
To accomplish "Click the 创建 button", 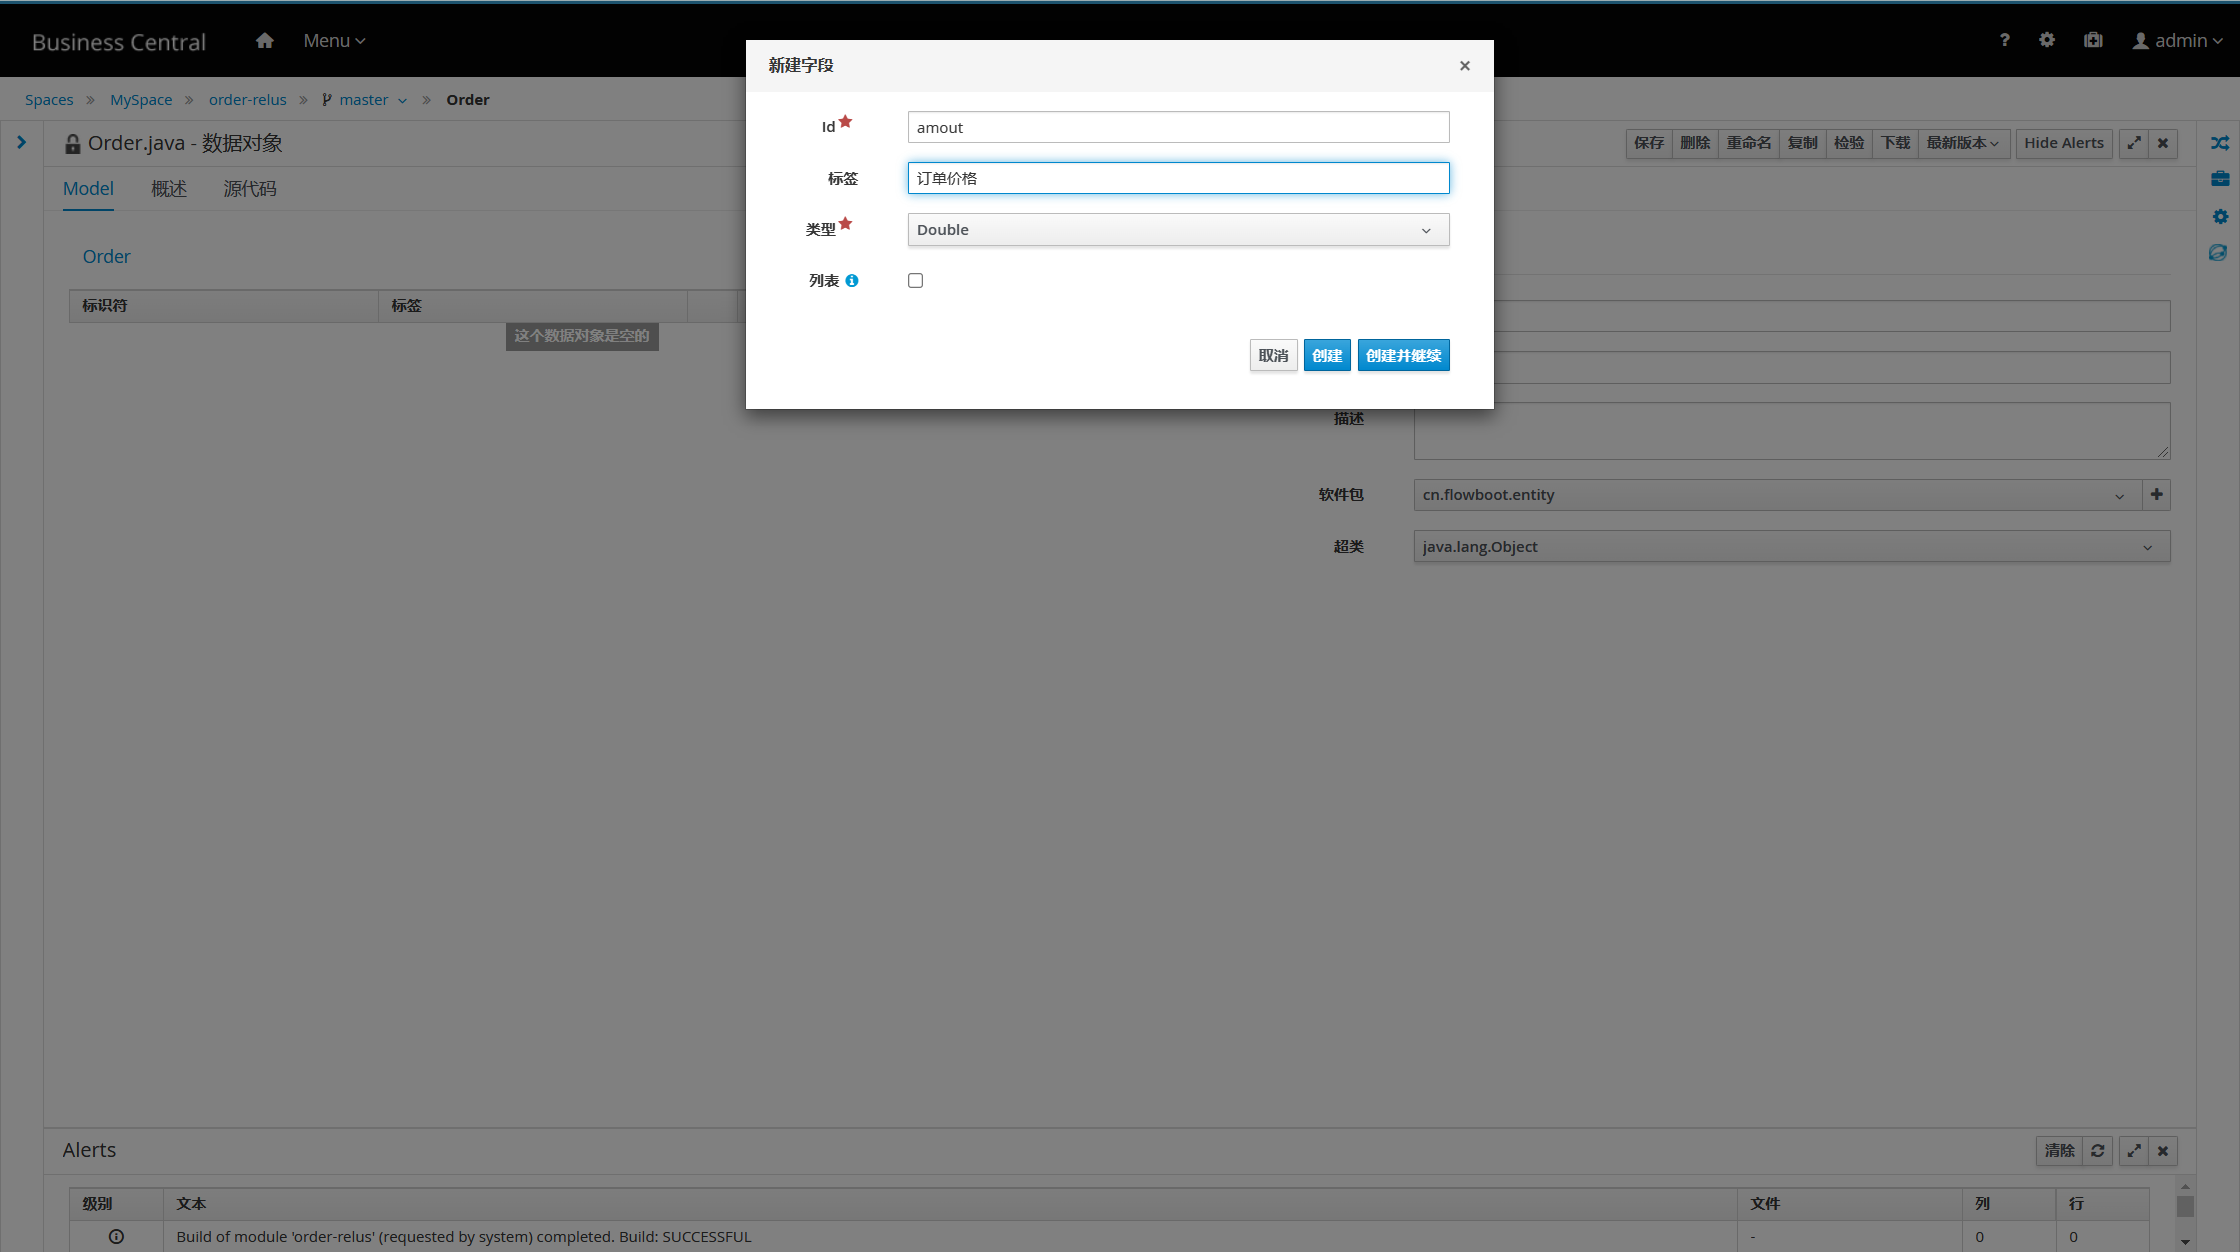I will point(1326,356).
